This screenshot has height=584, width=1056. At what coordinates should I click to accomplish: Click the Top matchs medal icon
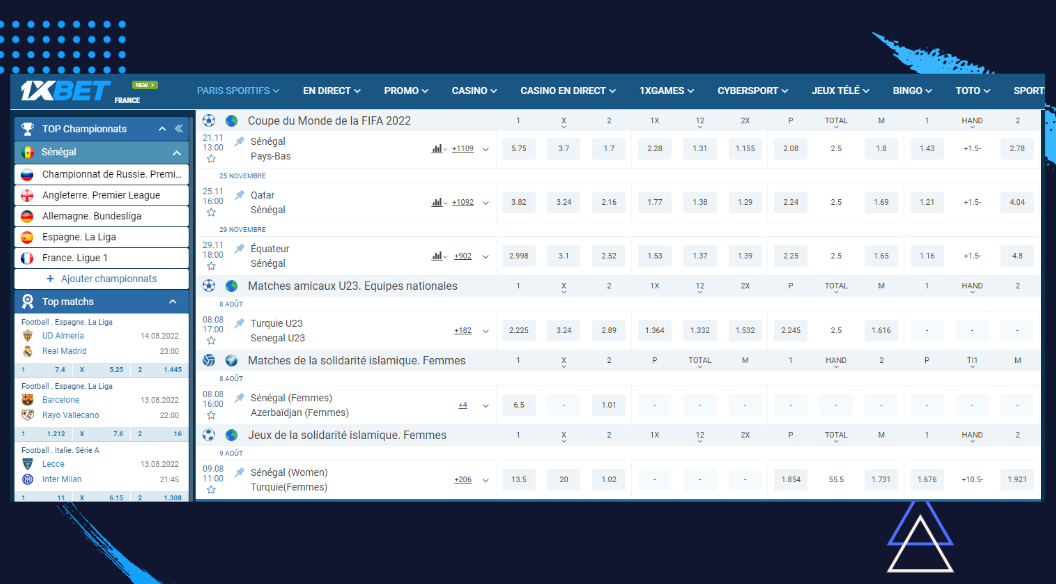point(28,302)
